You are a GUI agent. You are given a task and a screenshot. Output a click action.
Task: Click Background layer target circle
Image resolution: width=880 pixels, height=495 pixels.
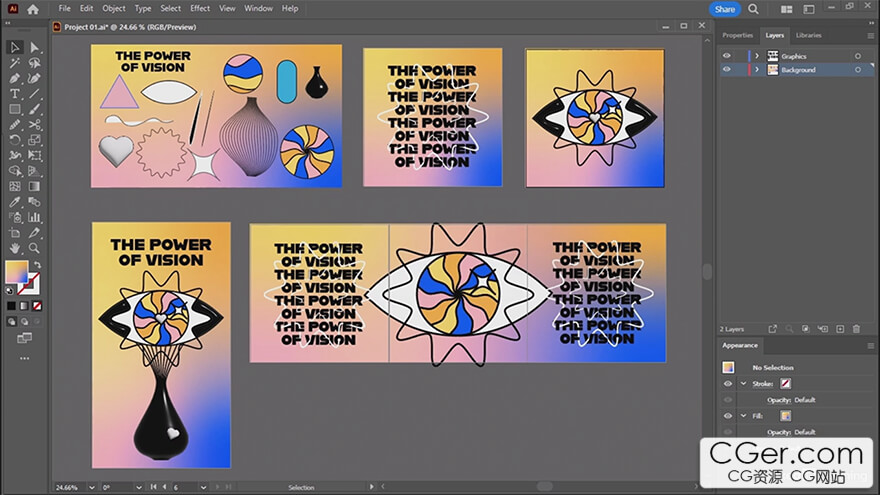(858, 70)
